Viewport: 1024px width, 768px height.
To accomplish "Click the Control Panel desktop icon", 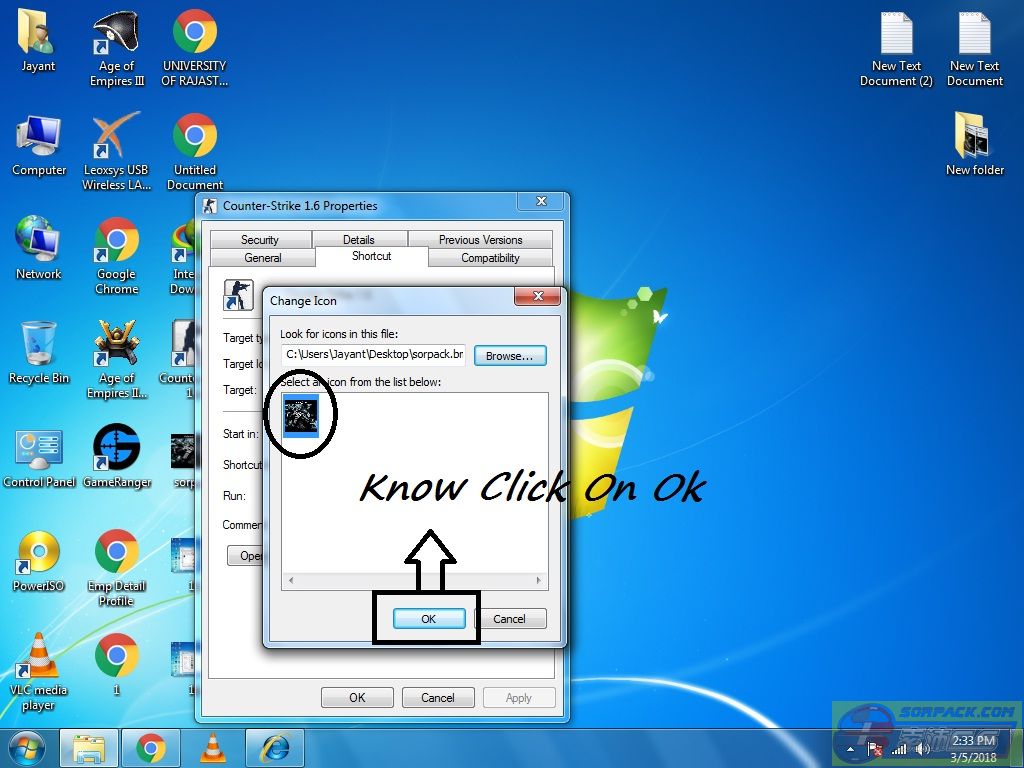I will pyautogui.click(x=39, y=455).
